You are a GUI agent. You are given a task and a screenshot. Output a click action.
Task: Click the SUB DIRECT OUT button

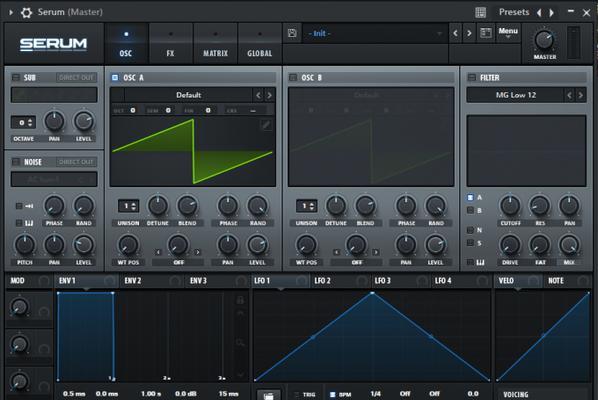[76, 77]
